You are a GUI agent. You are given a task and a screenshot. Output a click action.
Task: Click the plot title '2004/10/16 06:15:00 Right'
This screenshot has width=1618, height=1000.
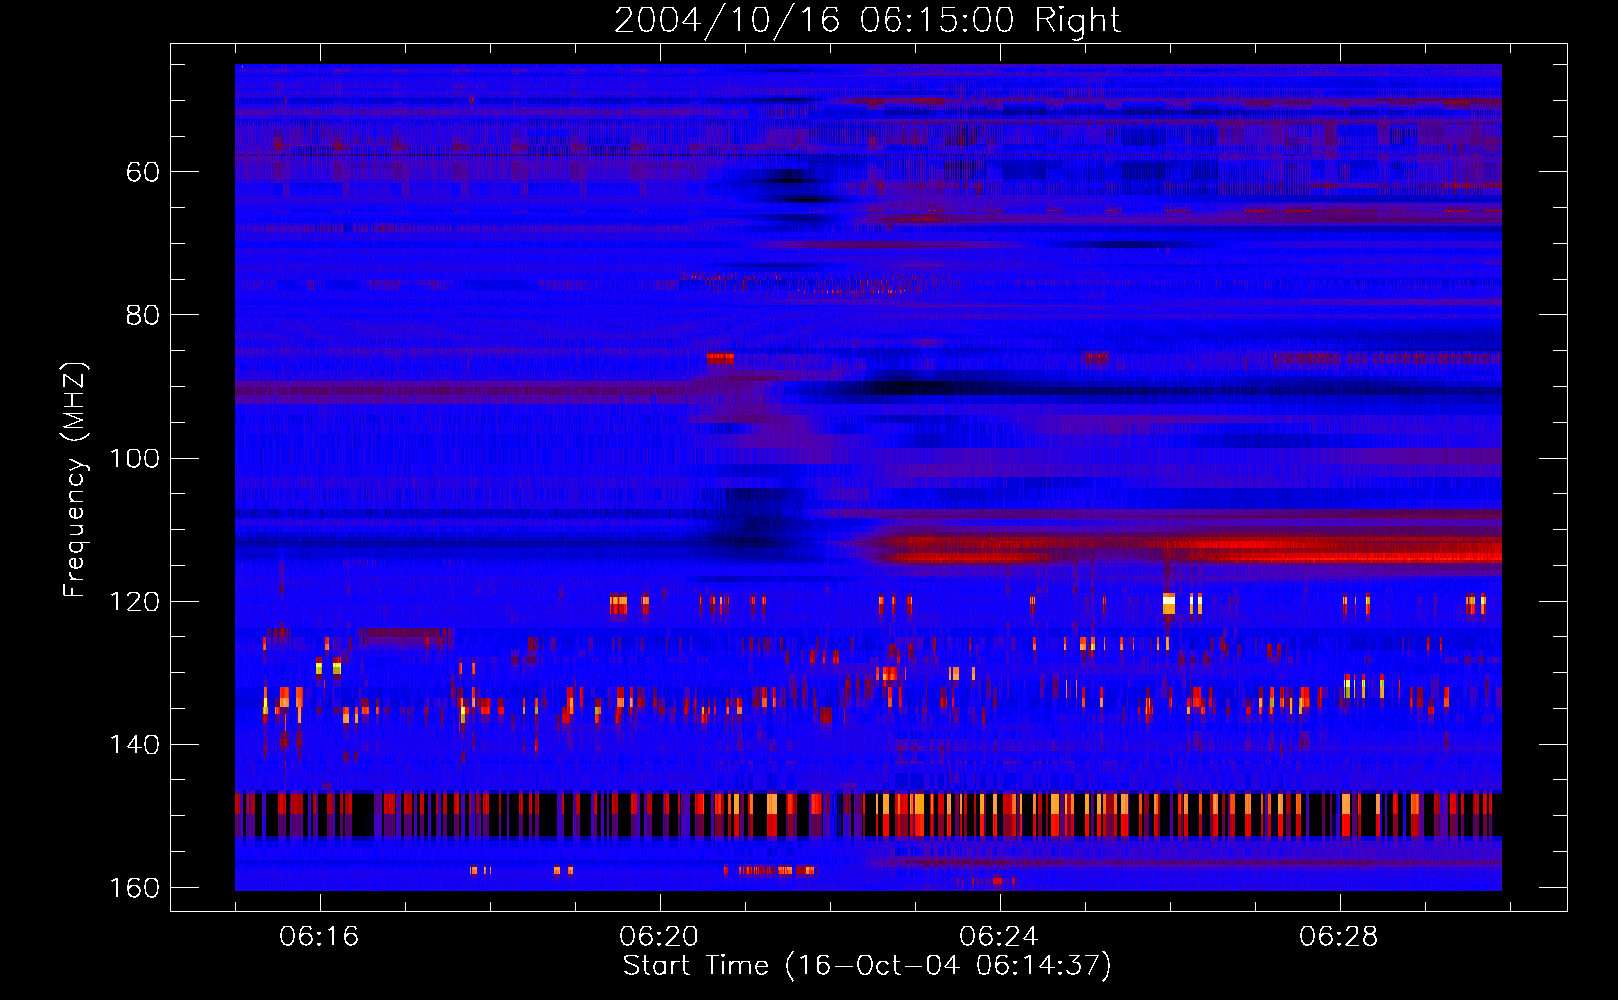[867, 20]
